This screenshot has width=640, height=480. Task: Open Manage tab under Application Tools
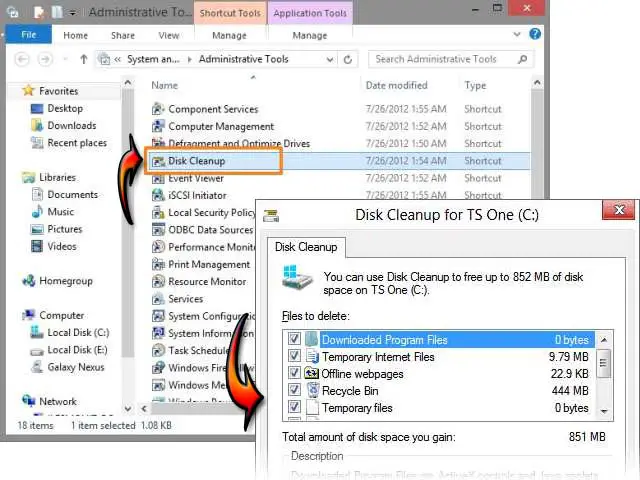[310, 36]
